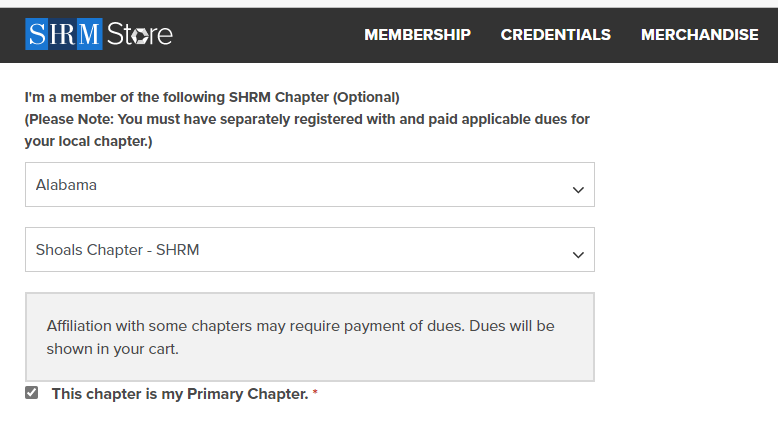
Task: Click the SHRM Store logo
Action: [99, 34]
